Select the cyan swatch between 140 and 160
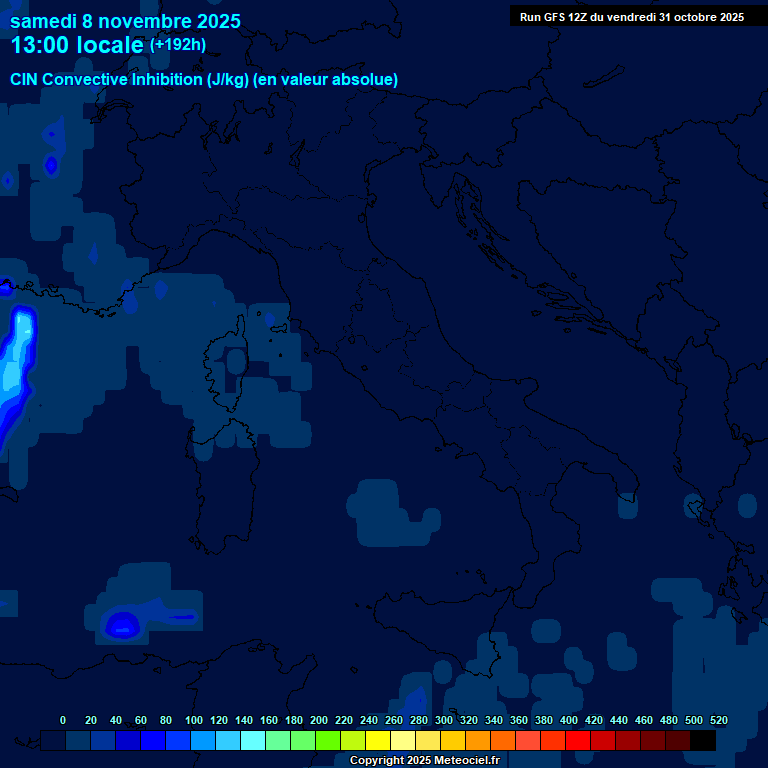 (x=253, y=740)
